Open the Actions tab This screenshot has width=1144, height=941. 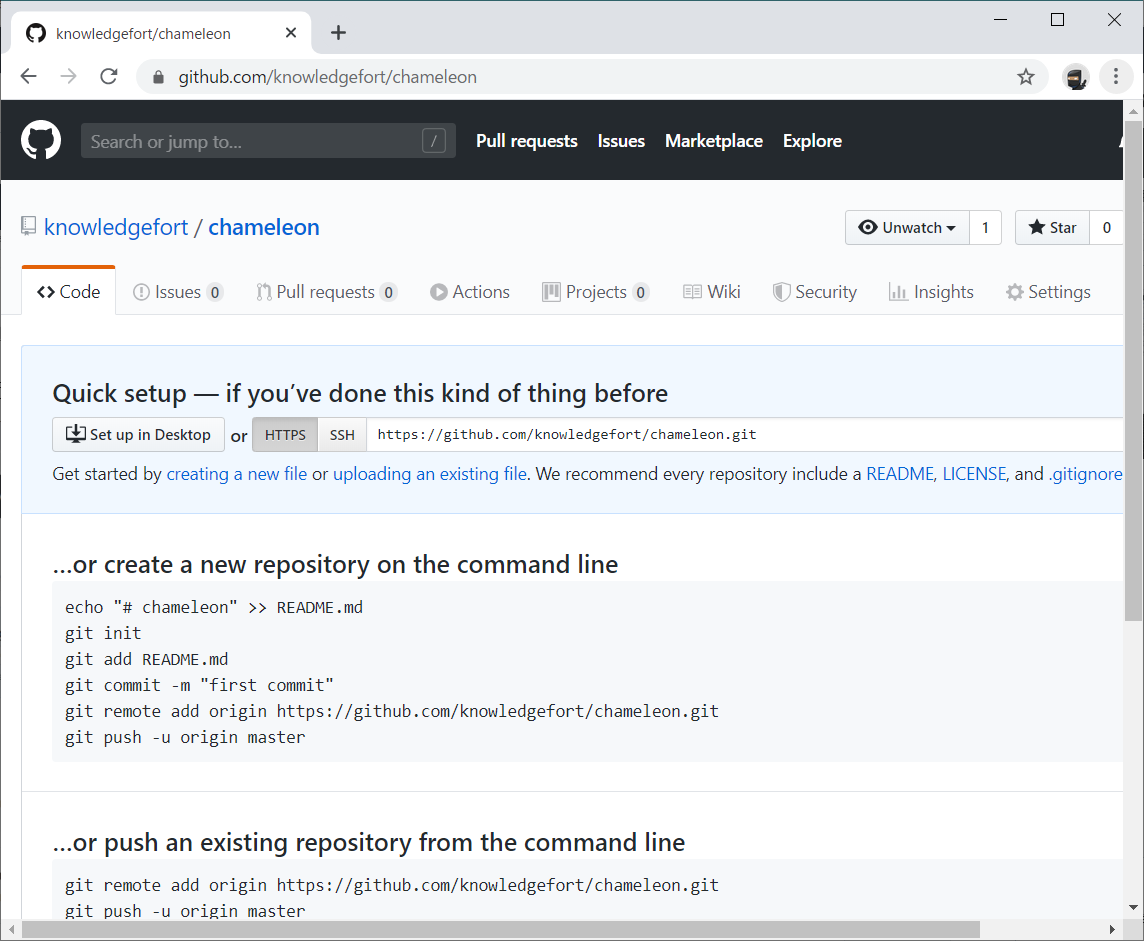pyautogui.click(x=470, y=292)
